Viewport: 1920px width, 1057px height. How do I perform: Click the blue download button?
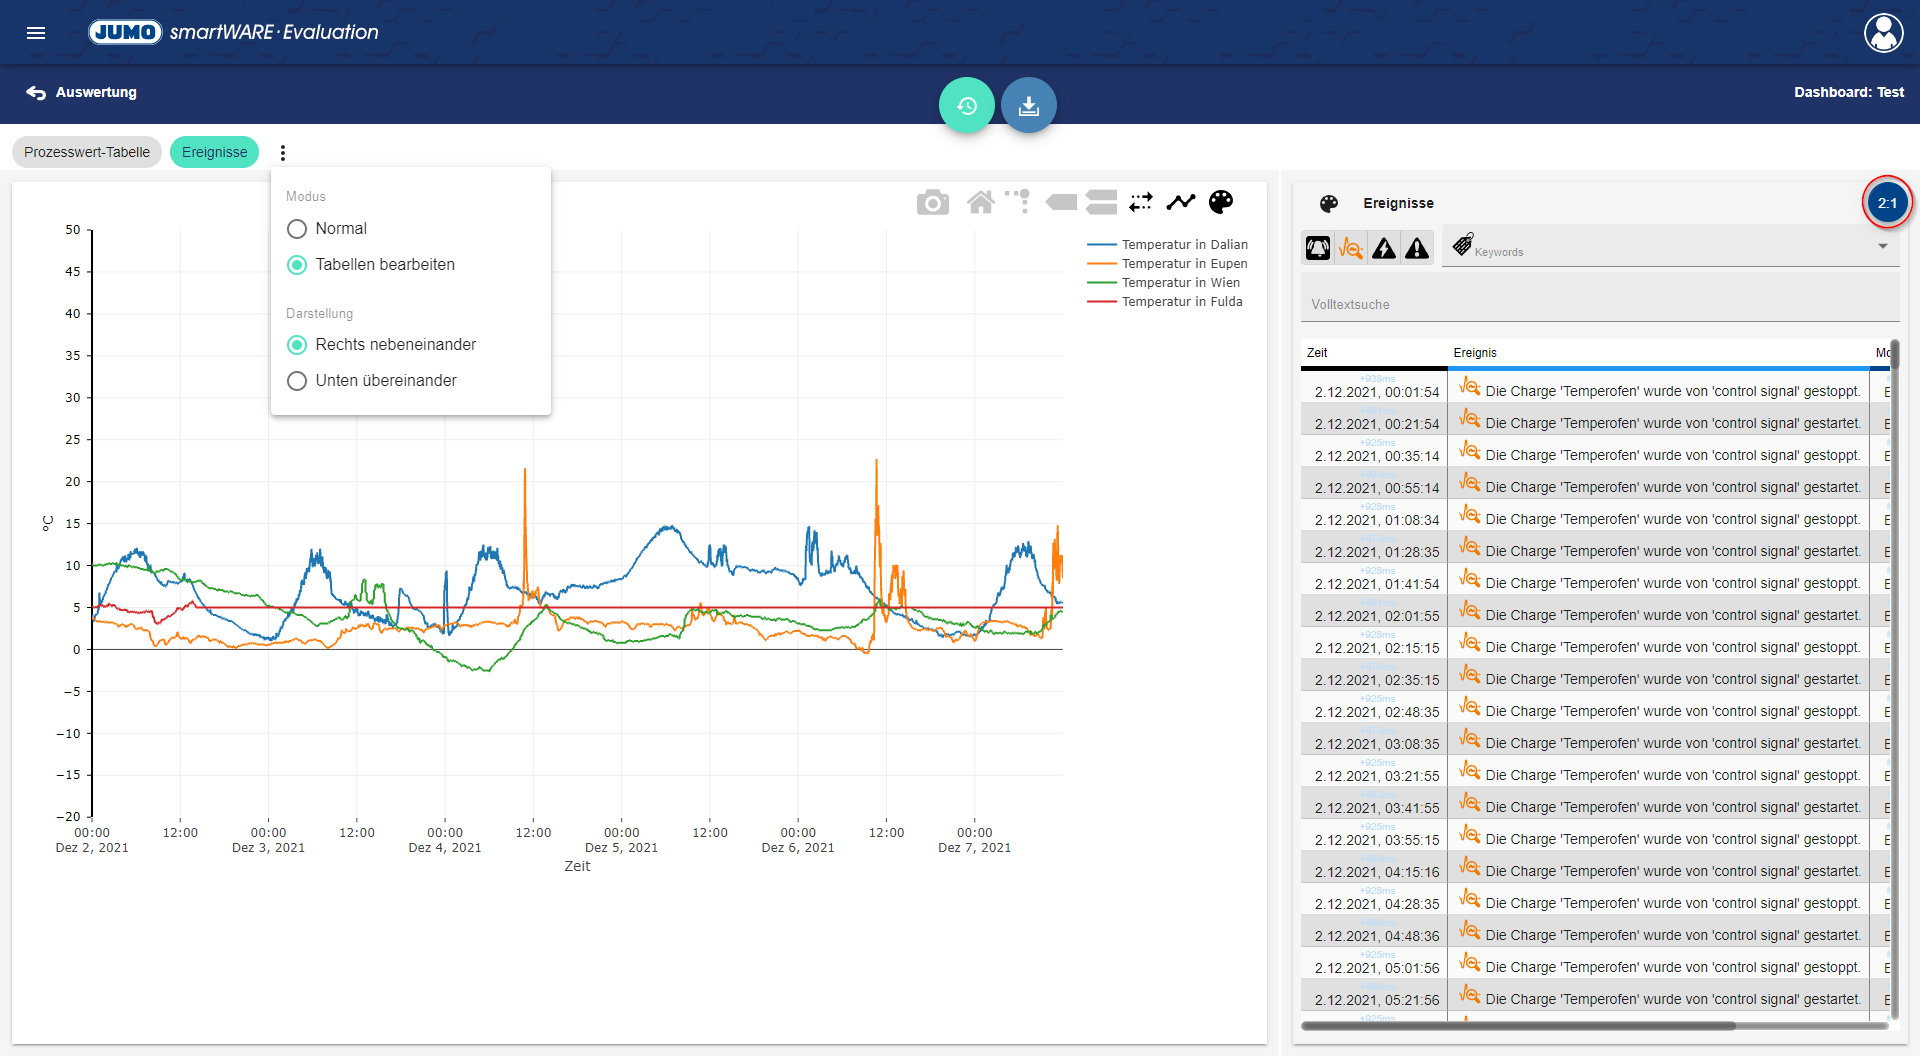1028,105
